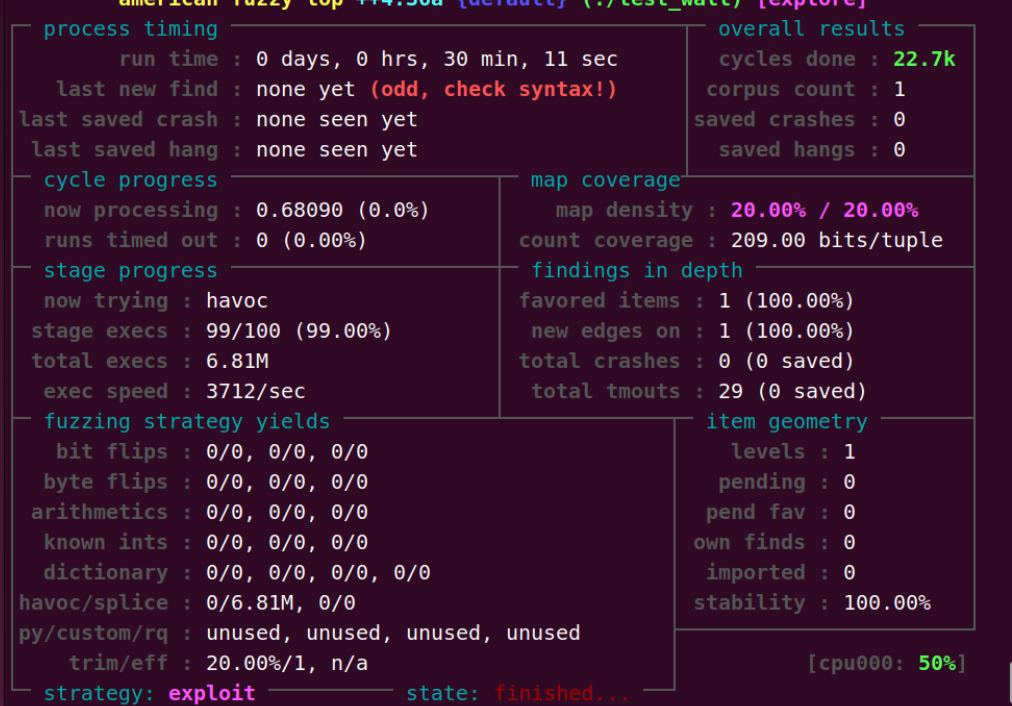Click the 'own finds' label
1012x706 pixels.
749,543
